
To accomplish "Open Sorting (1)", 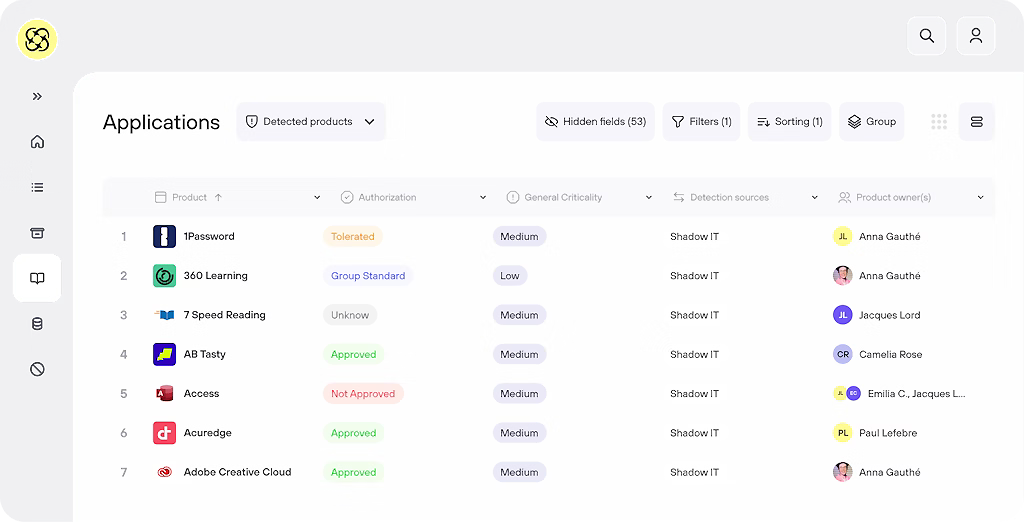I will point(790,122).
